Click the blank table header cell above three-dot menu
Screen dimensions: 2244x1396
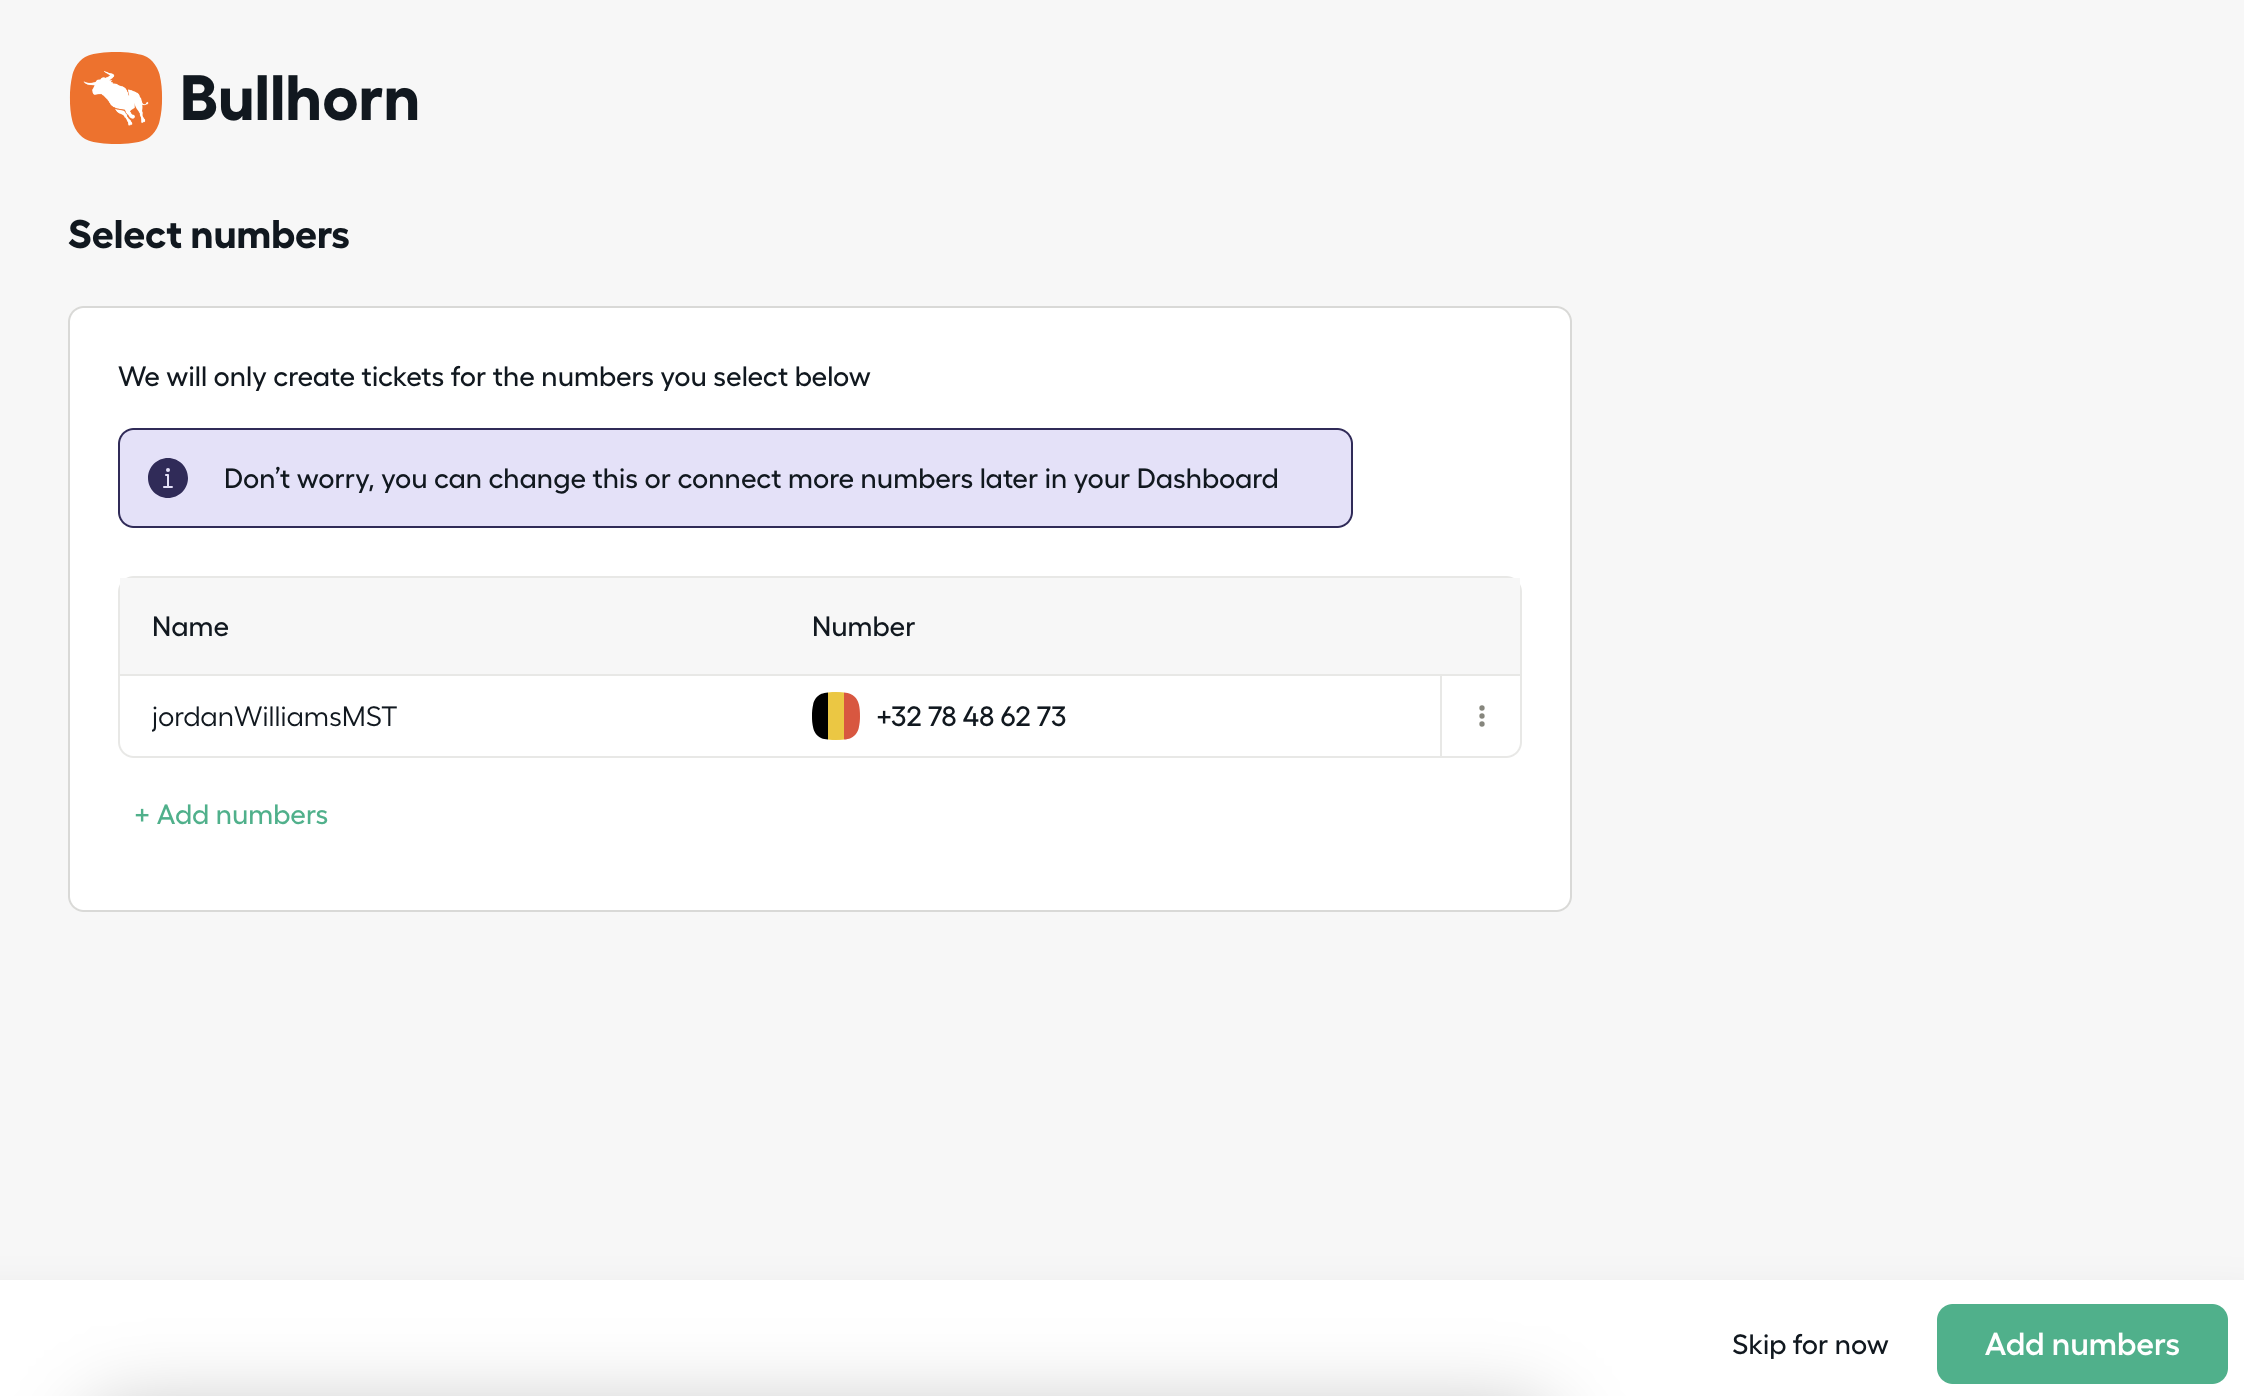coord(1481,626)
